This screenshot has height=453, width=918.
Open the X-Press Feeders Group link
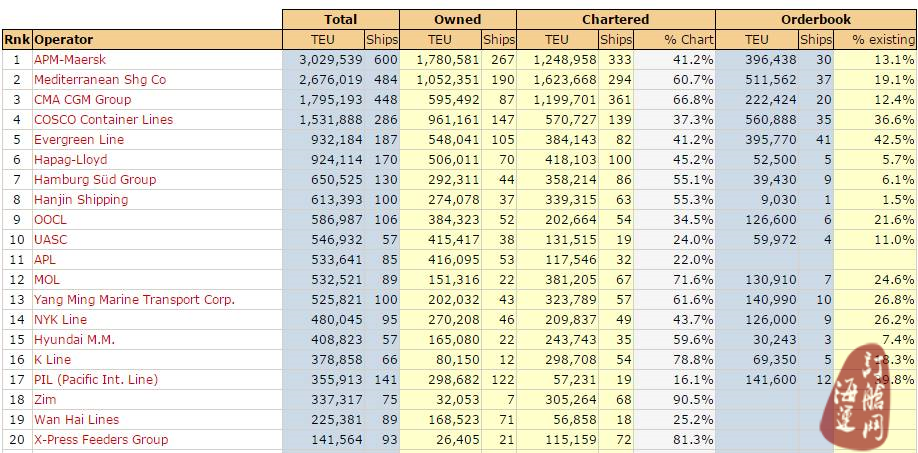101,439
